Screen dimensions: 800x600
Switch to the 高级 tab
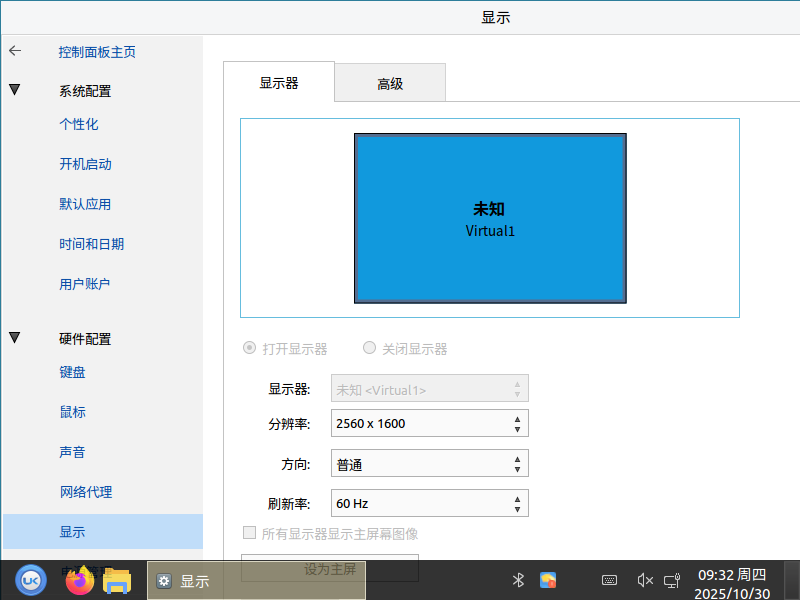[x=390, y=83]
